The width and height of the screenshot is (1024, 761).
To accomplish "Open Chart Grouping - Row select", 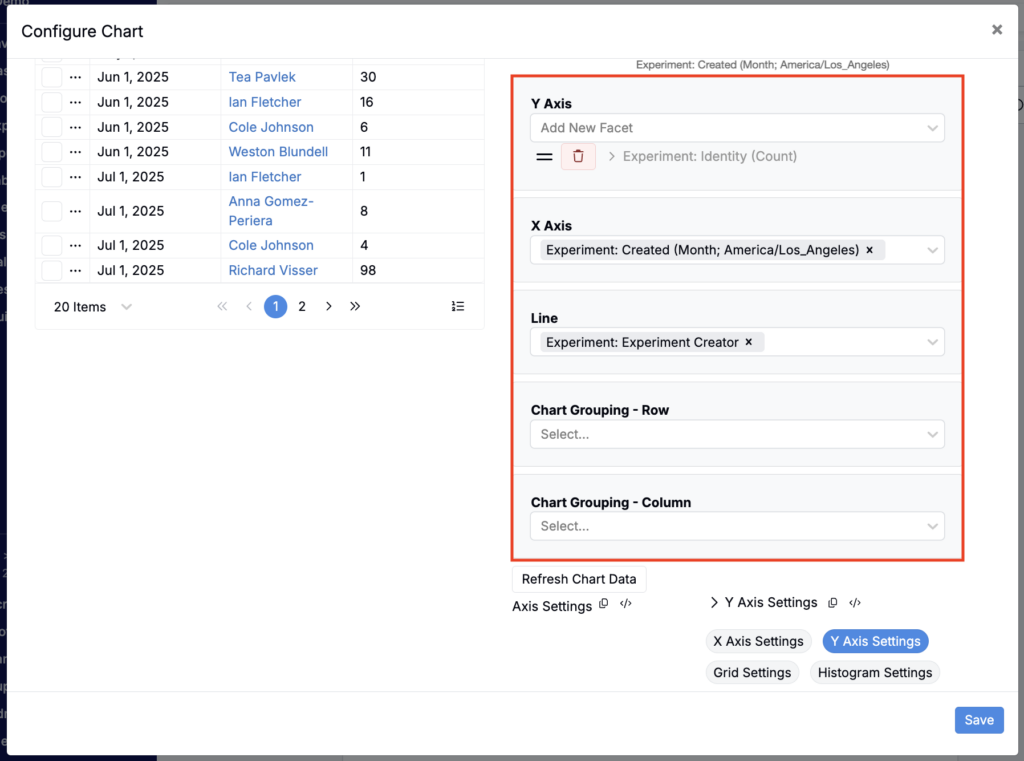I will point(737,434).
